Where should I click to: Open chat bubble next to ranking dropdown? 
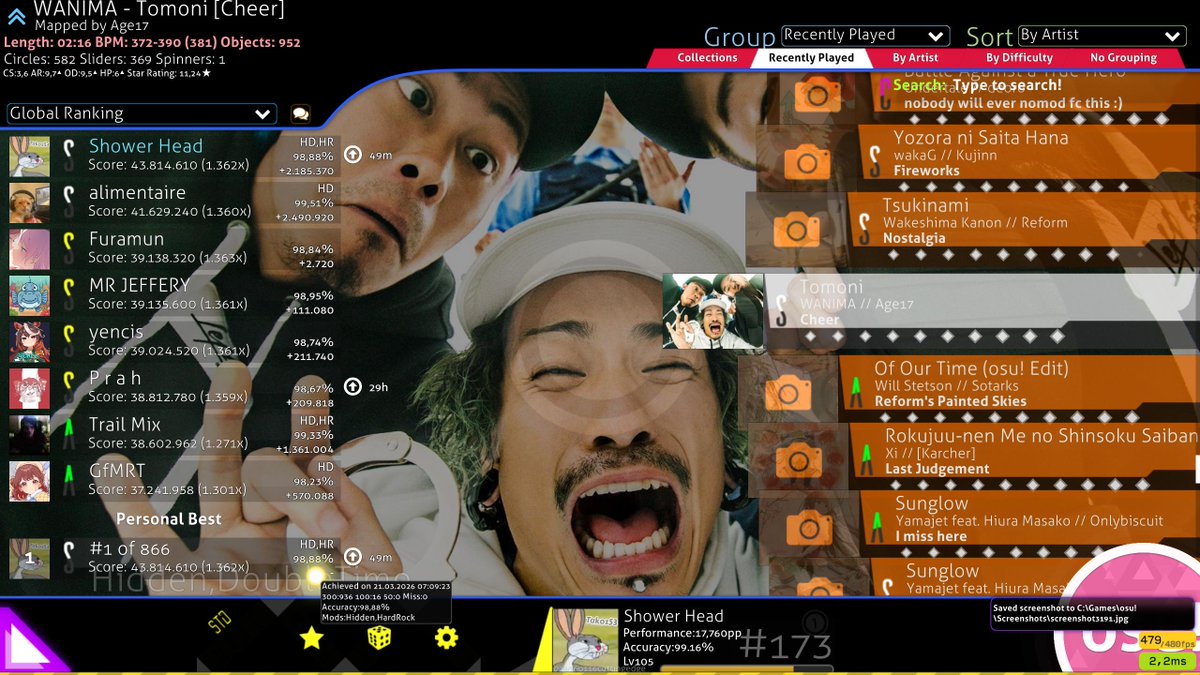pos(300,114)
